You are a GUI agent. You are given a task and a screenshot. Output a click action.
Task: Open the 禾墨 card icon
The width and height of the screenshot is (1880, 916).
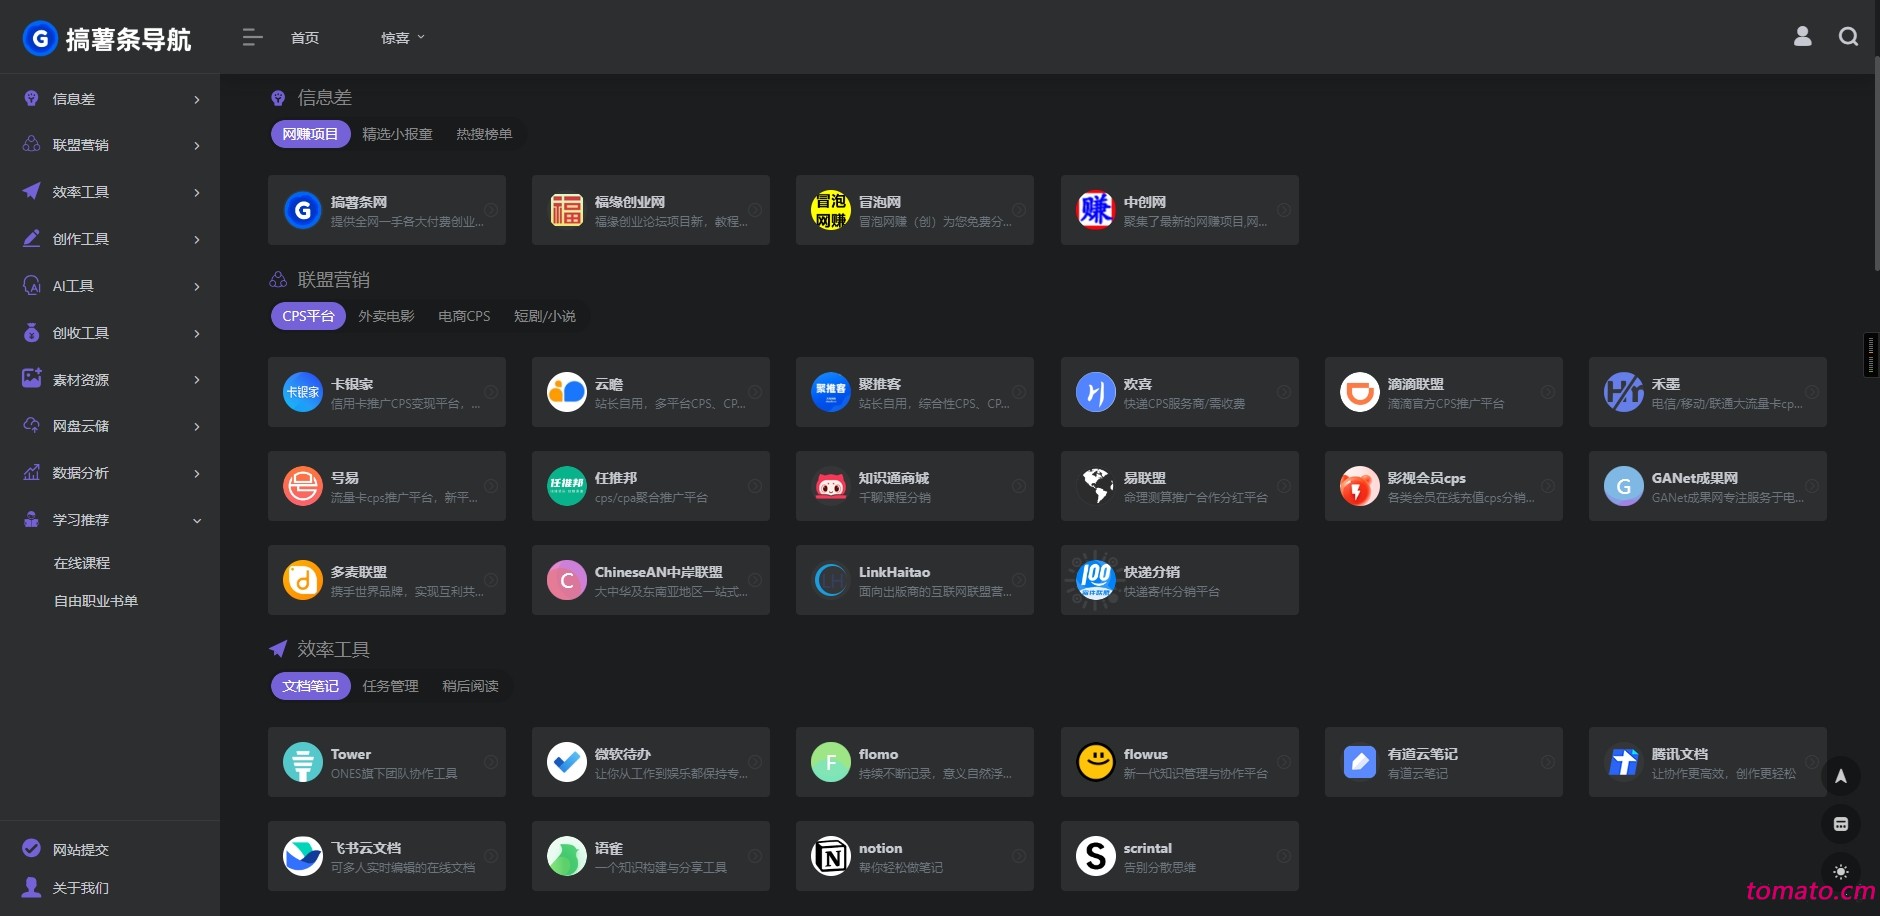(x=1623, y=392)
